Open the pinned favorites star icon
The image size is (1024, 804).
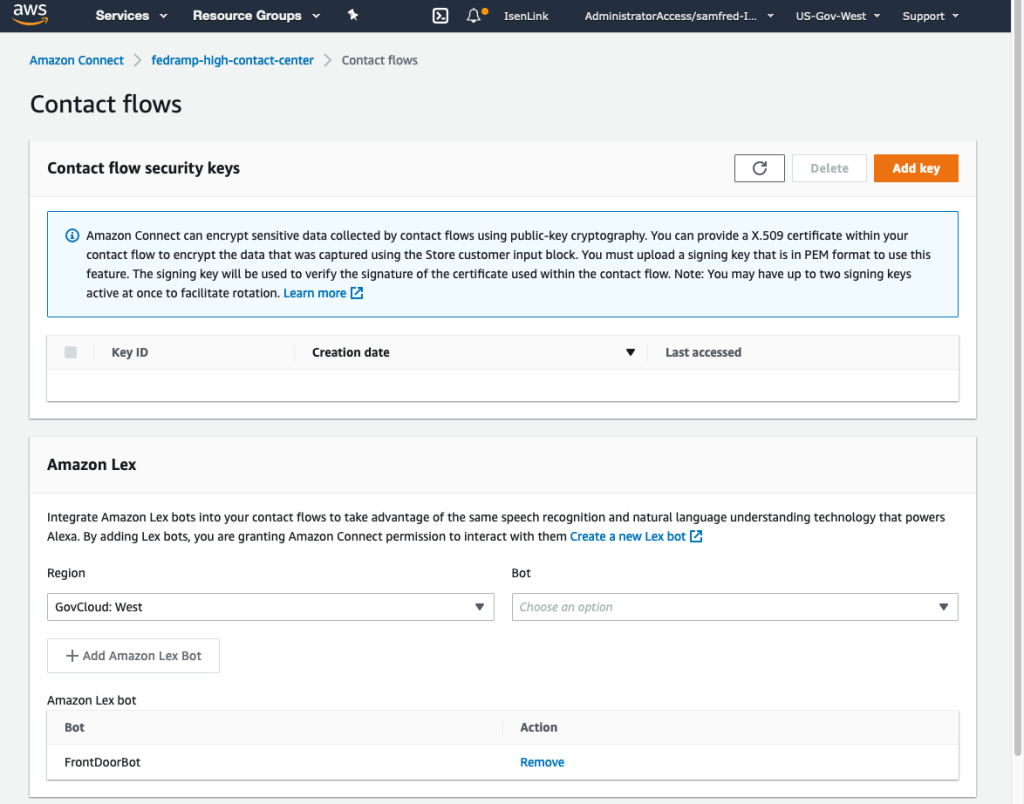(x=355, y=15)
